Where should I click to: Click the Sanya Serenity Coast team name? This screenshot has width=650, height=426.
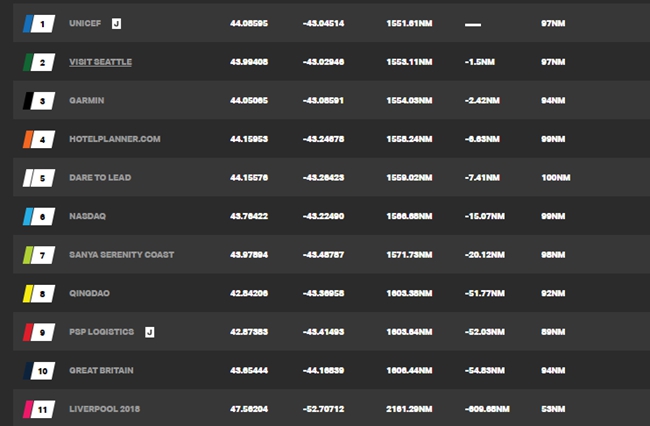click(121, 255)
